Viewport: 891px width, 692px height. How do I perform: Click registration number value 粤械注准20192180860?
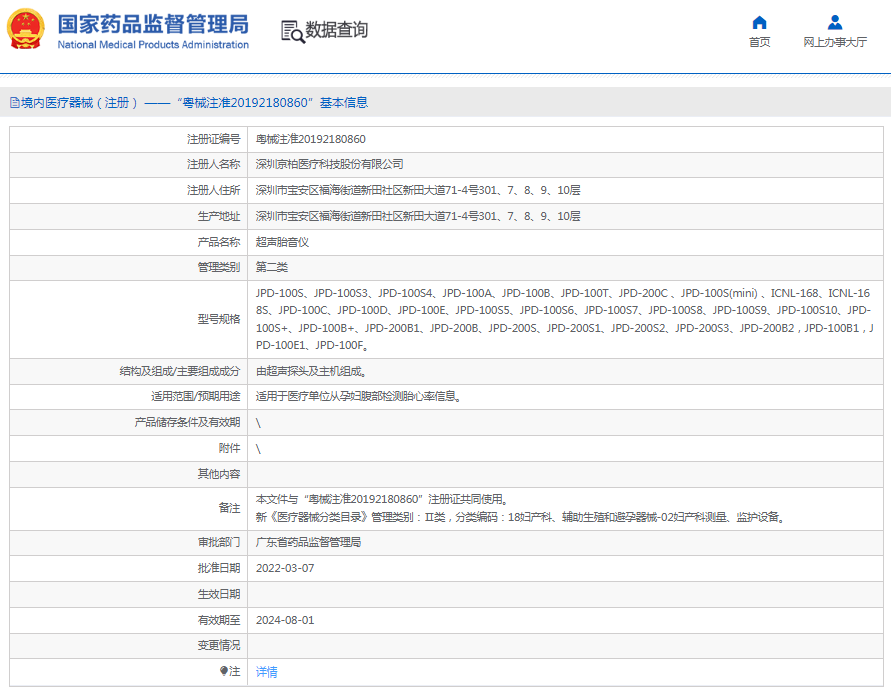coord(311,139)
